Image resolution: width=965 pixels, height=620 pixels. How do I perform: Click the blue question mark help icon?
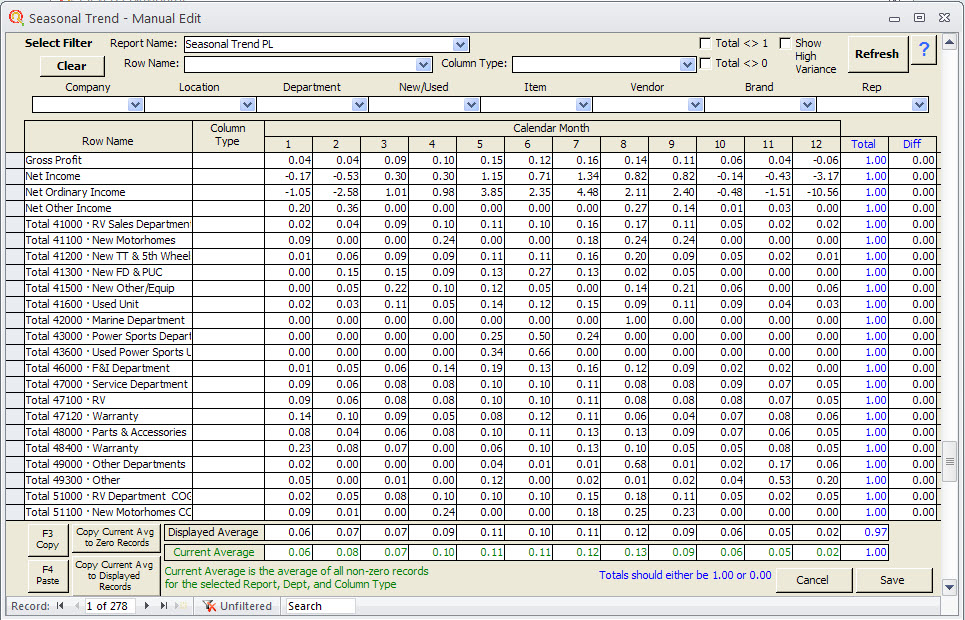924,50
